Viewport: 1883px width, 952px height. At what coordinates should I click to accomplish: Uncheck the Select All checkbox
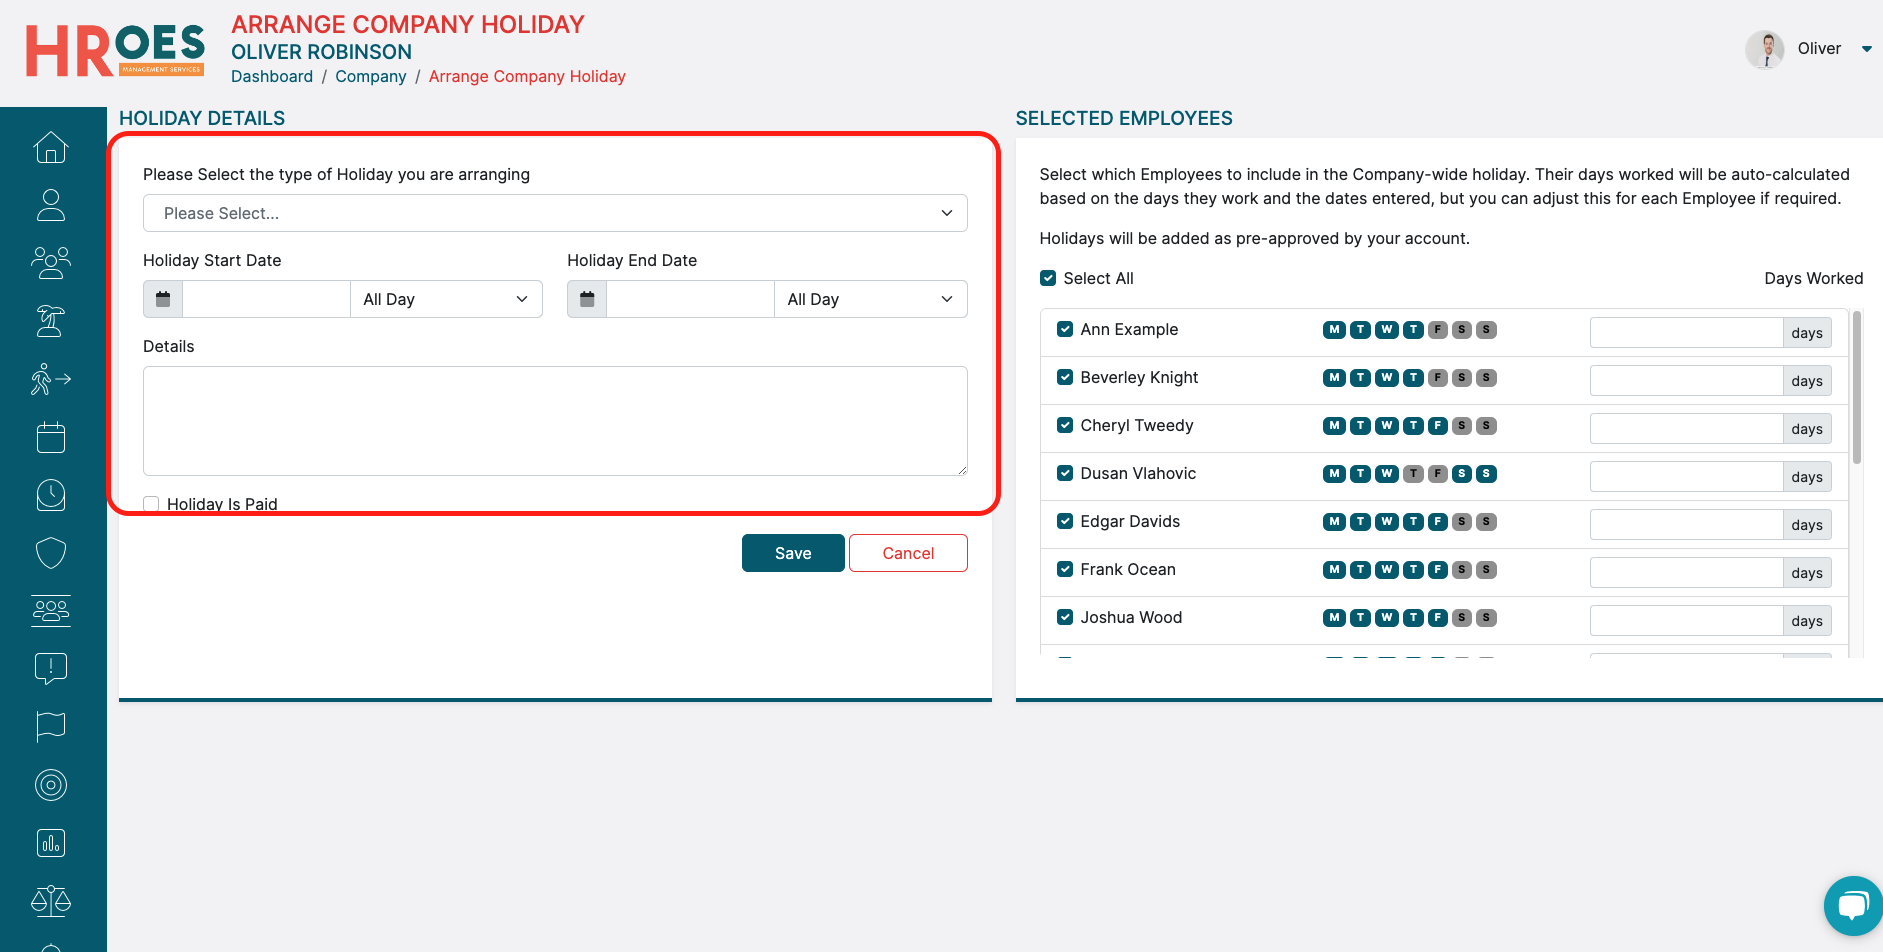(x=1048, y=278)
